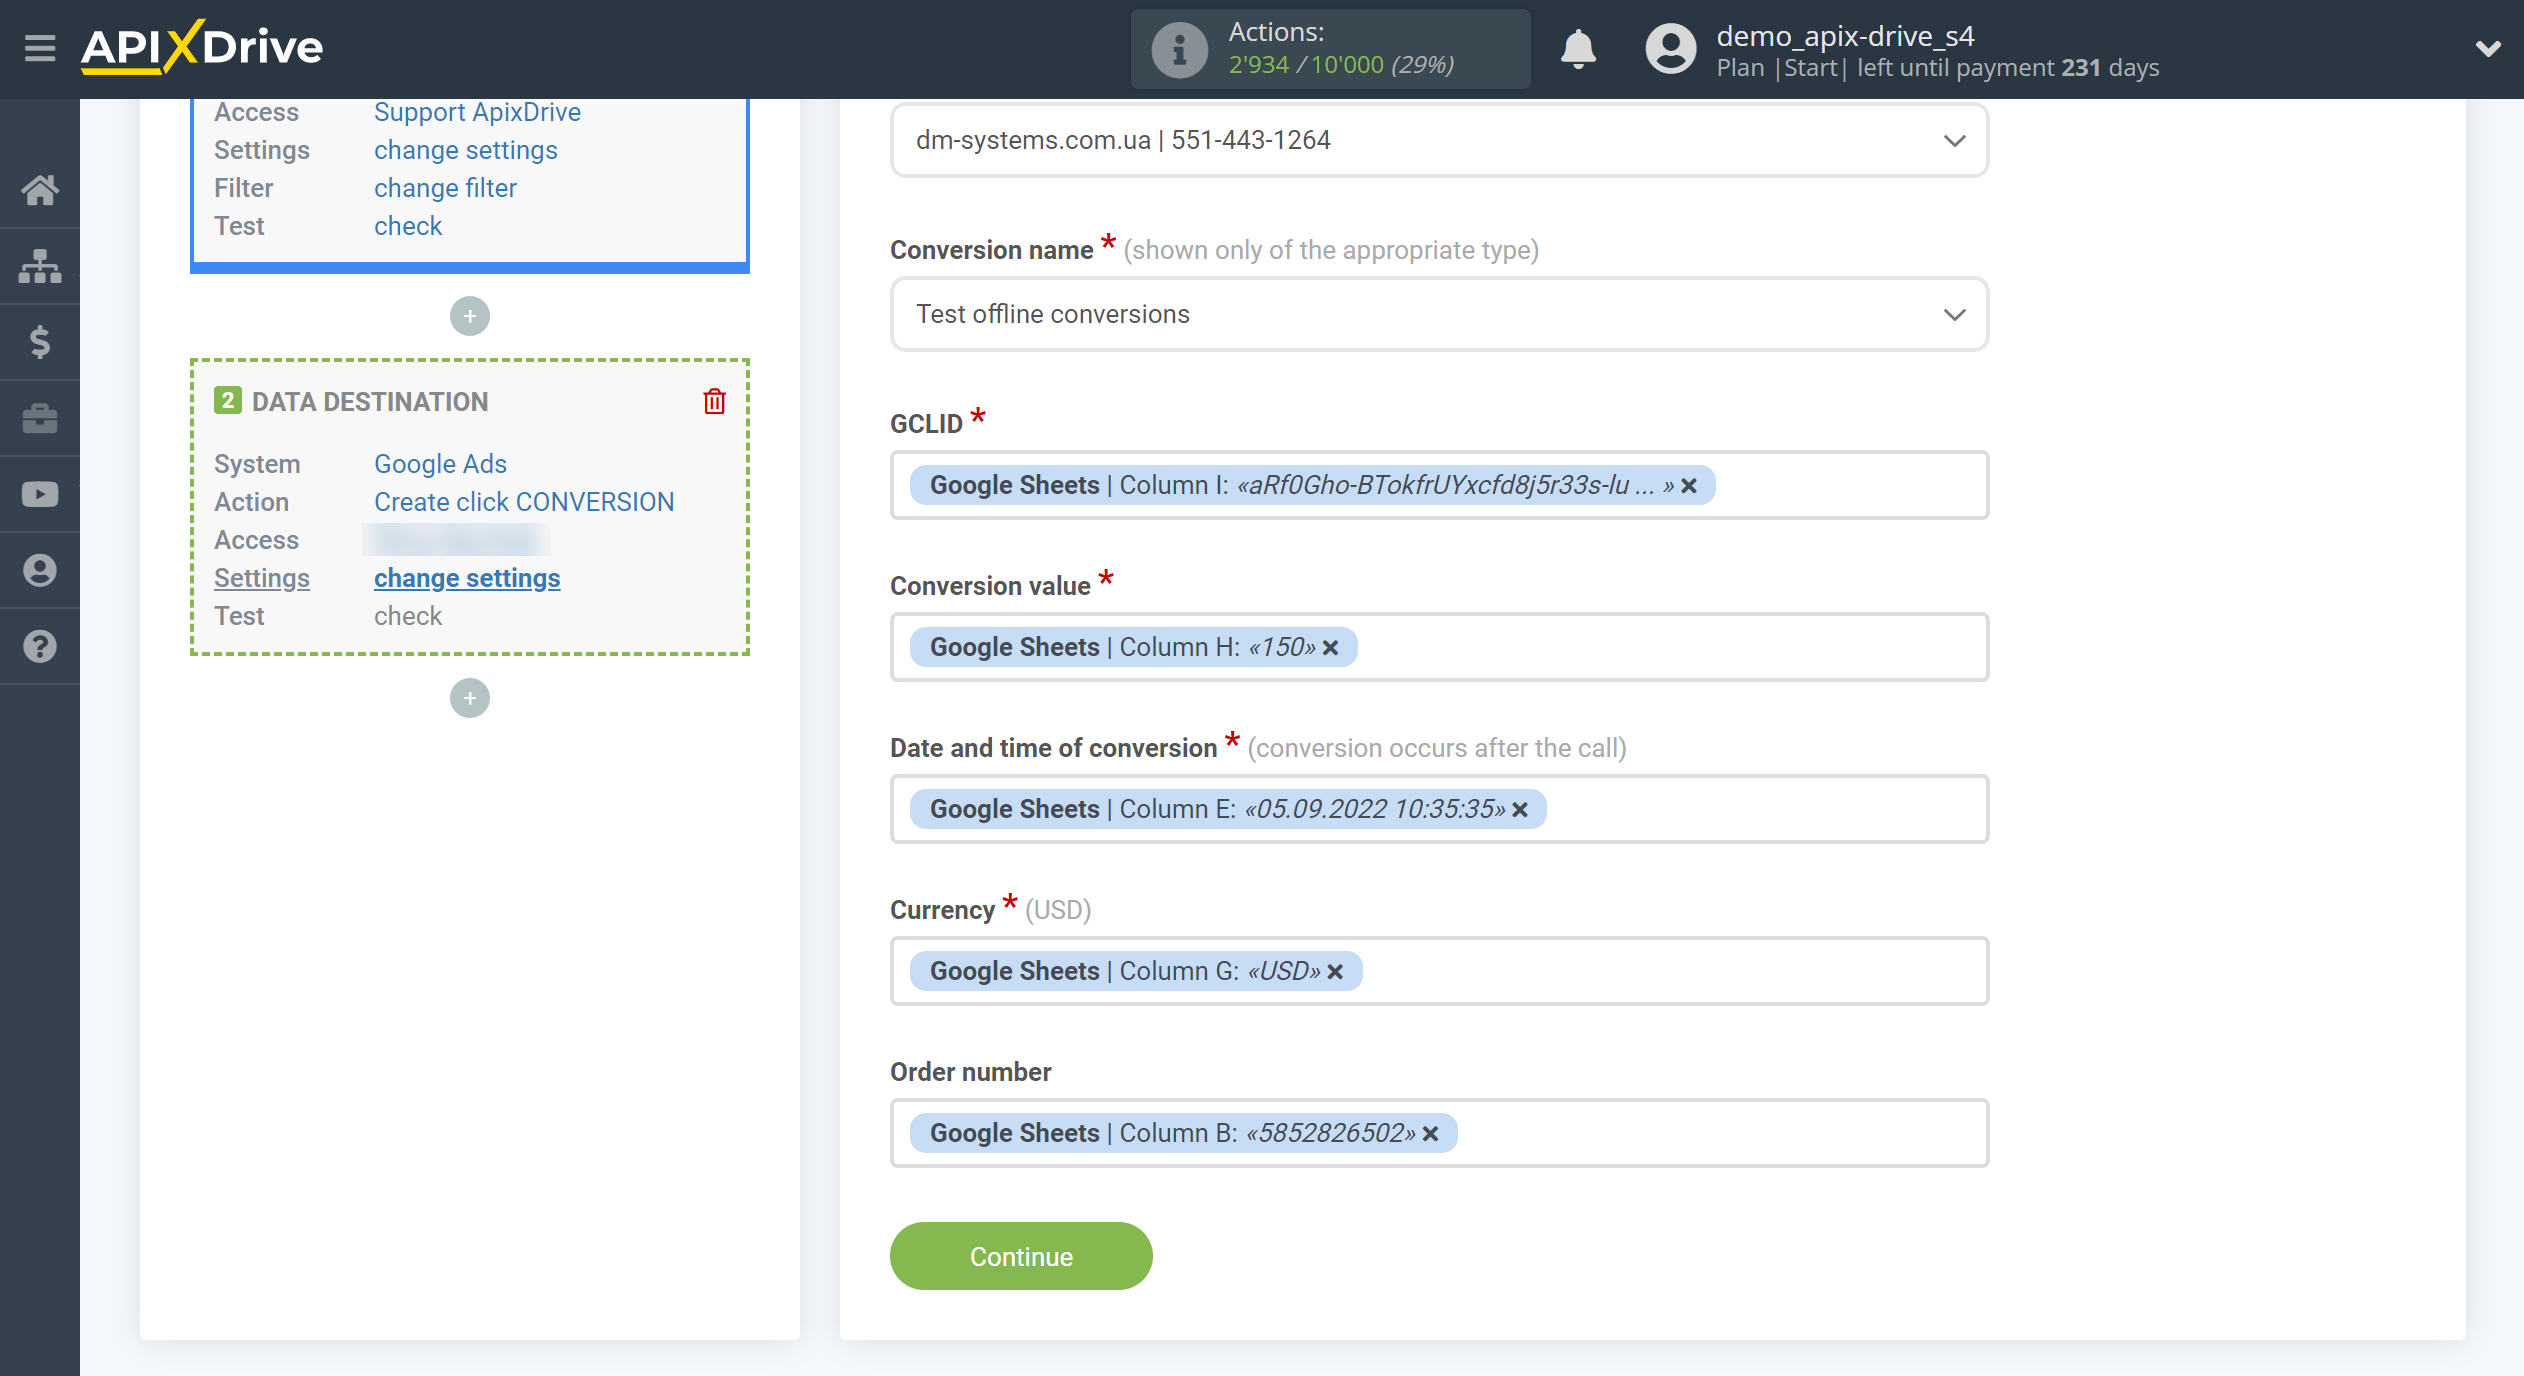The image size is (2524, 1376).
Task: Click the Order number input field
Action: (x=1438, y=1132)
